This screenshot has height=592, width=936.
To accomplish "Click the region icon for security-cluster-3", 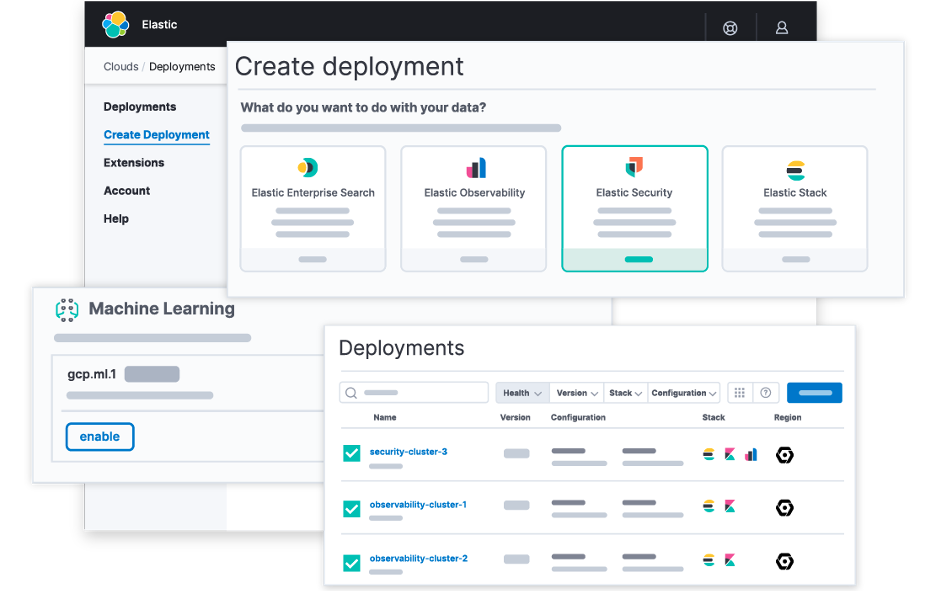I will [x=785, y=455].
